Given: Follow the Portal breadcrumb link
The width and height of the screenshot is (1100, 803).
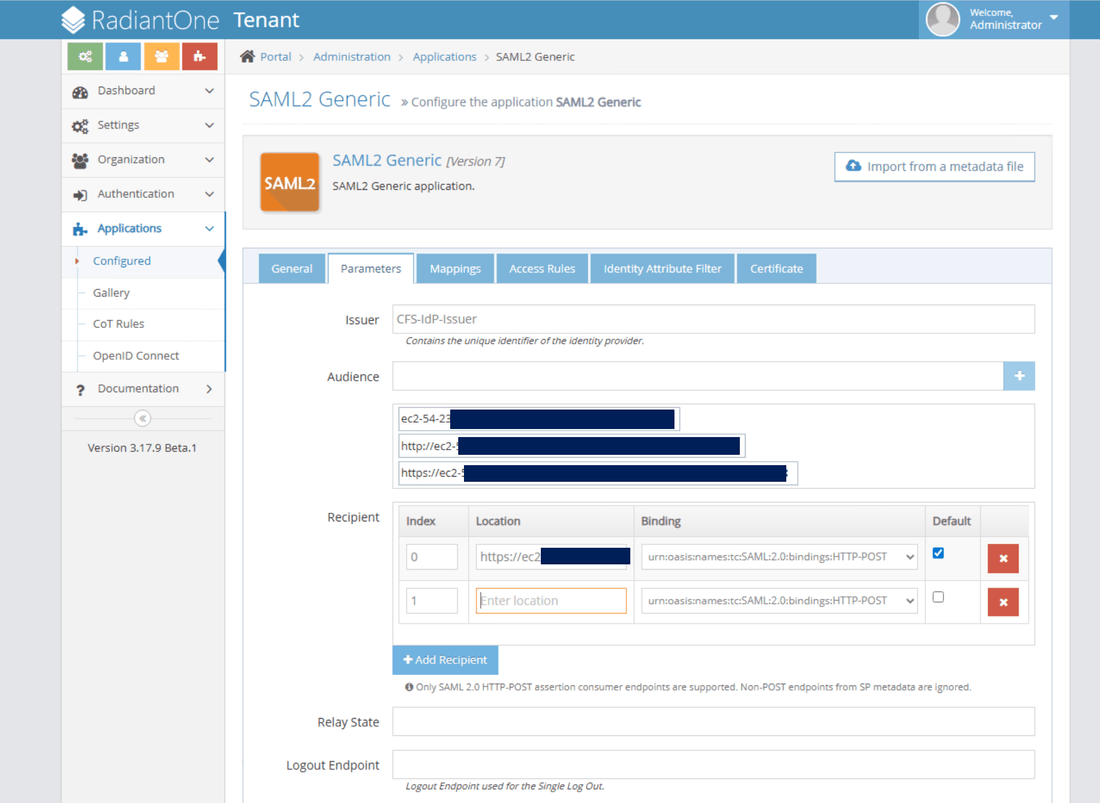Looking at the screenshot, I should pos(276,57).
